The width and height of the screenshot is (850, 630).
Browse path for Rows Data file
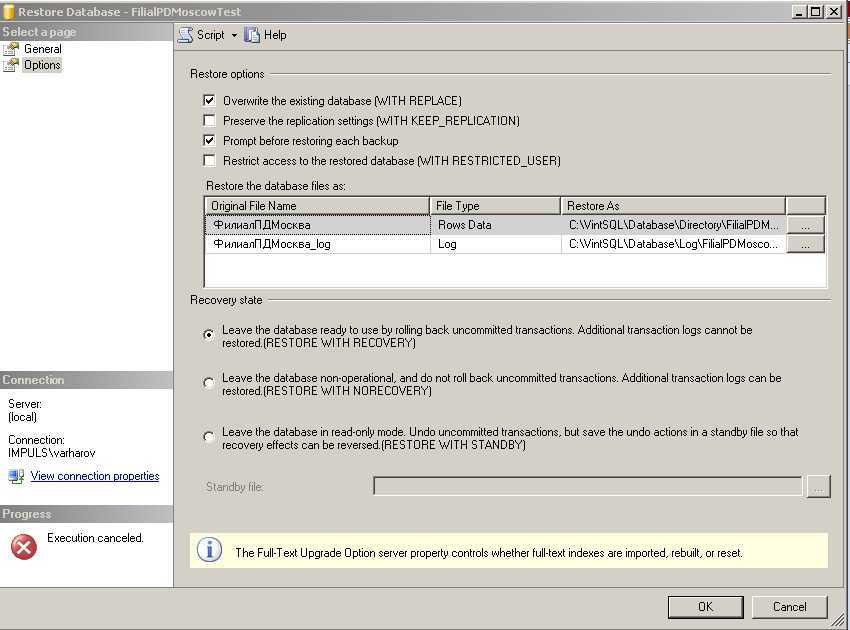(806, 225)
